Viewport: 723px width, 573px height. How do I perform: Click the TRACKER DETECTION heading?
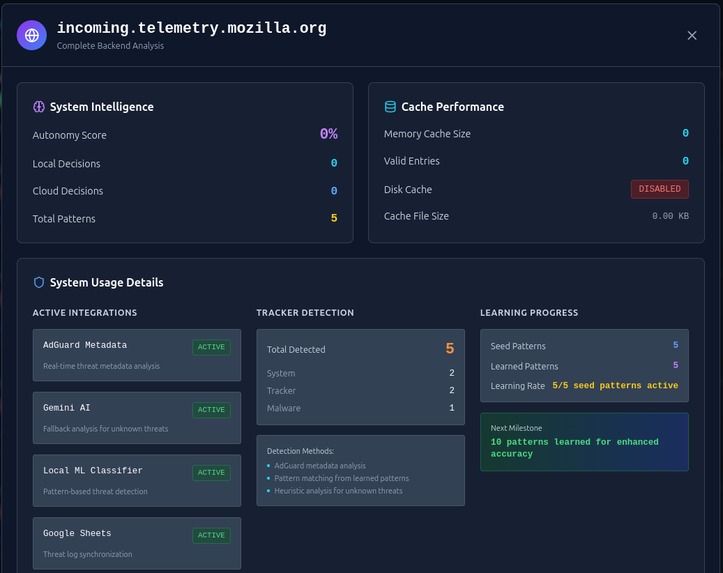pyautogui.click(x=305, y=313)
